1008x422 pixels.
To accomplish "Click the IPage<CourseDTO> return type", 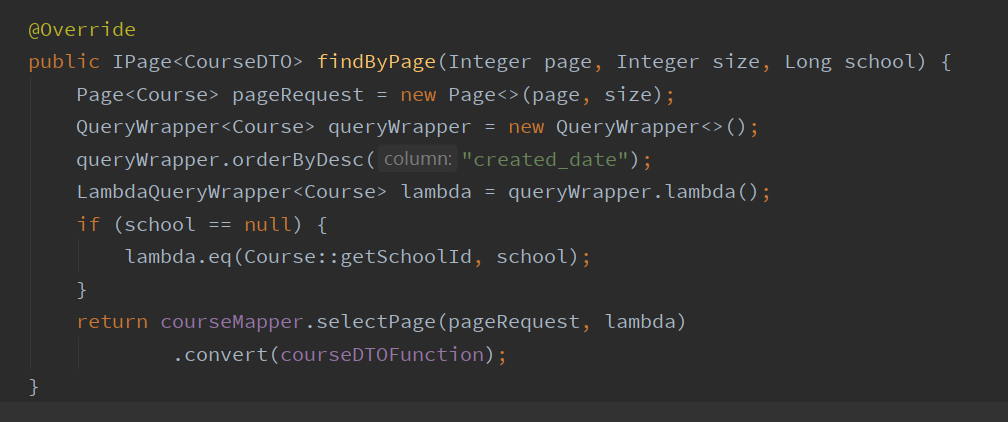I will click(208, 62).
